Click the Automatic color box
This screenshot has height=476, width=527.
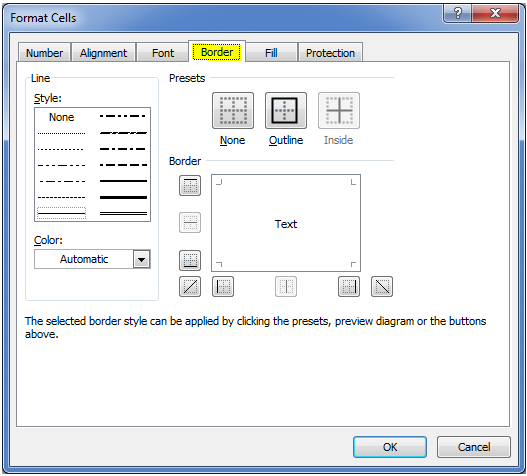84,259
